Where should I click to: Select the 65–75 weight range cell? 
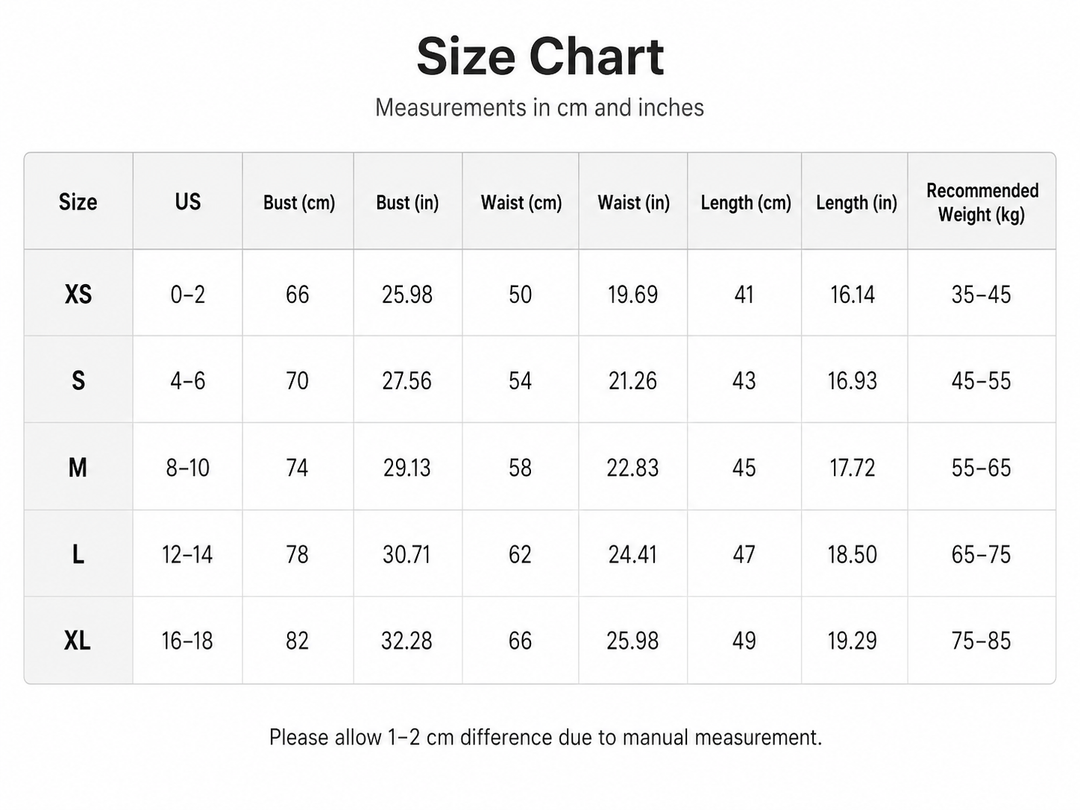[x=981, y=554]
